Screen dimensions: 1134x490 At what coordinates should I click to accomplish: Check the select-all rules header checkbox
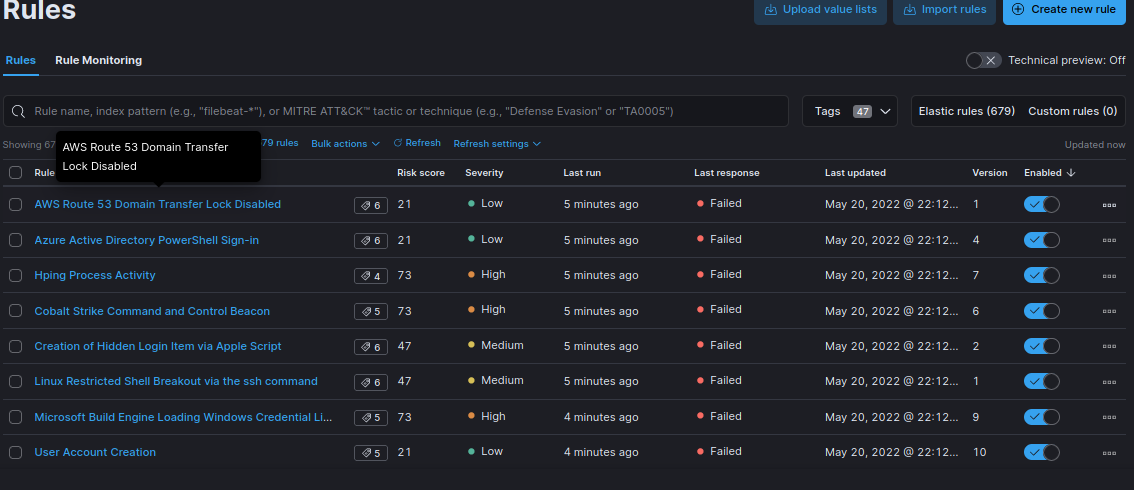(15, 173)
